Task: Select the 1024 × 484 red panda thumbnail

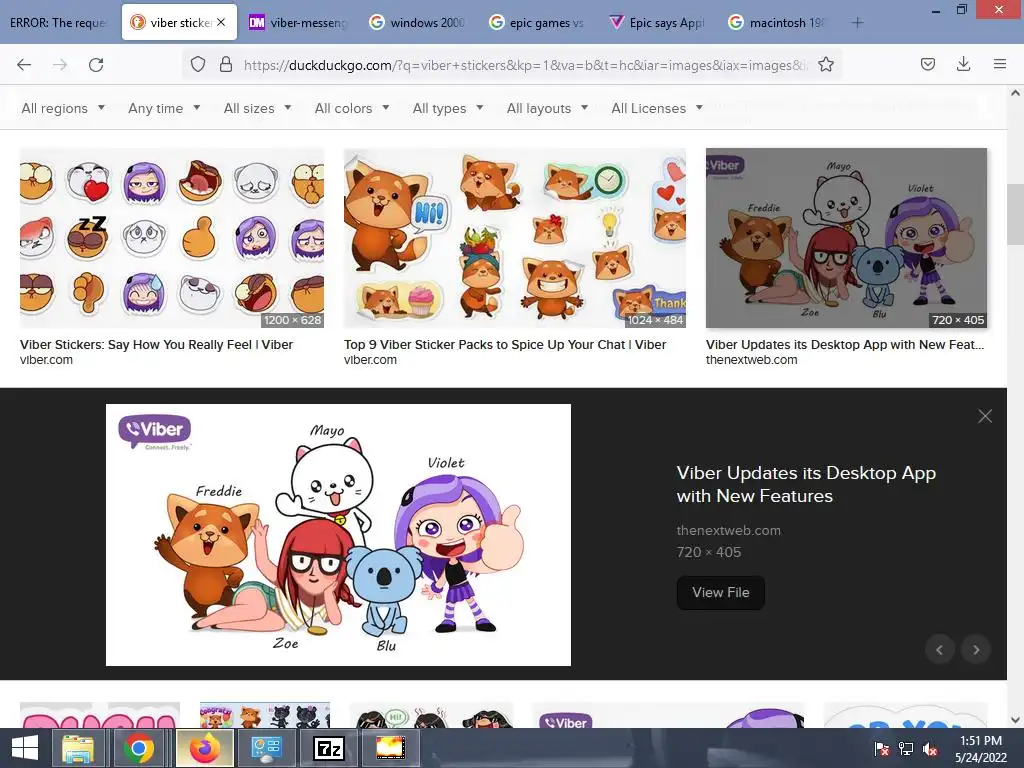Action: pyautogui.click(x=515, y=238)
